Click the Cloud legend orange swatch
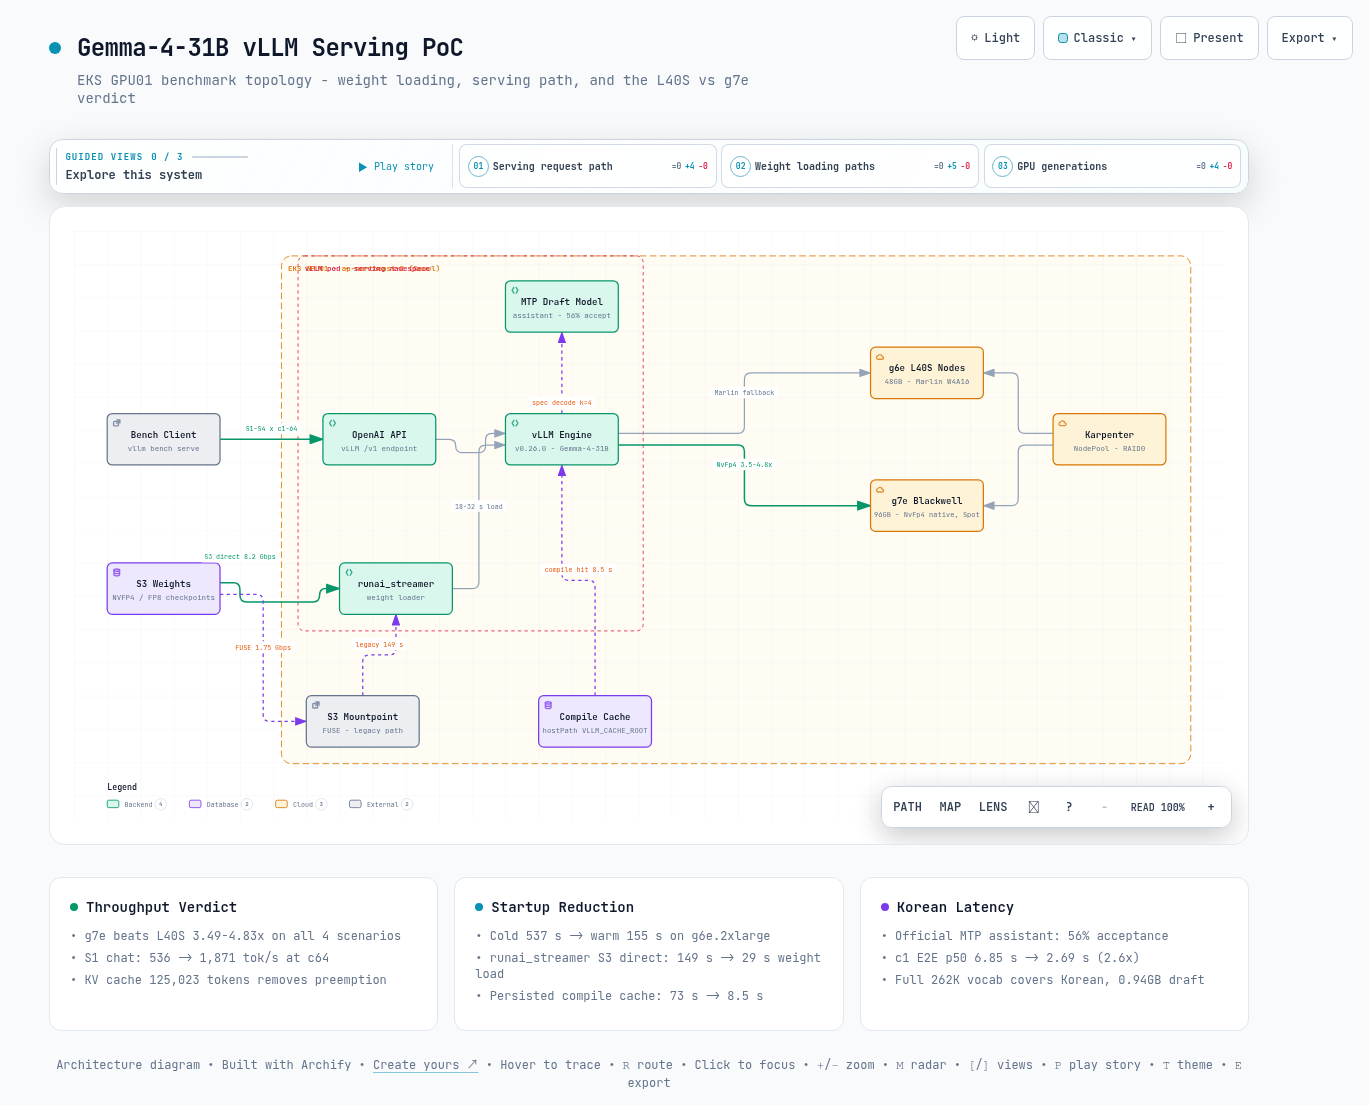 281,804
